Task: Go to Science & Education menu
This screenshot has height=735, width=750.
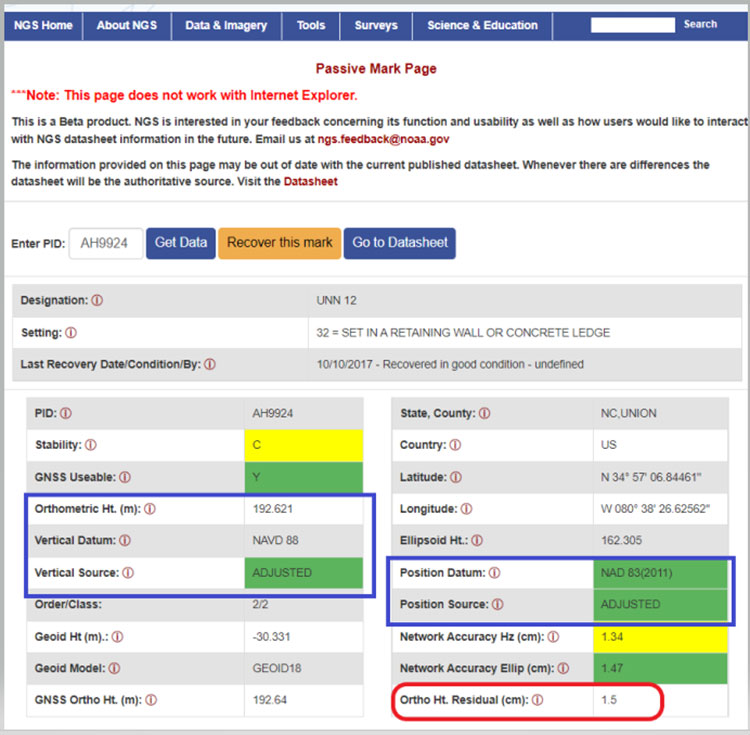Action: tap(482, 25)
